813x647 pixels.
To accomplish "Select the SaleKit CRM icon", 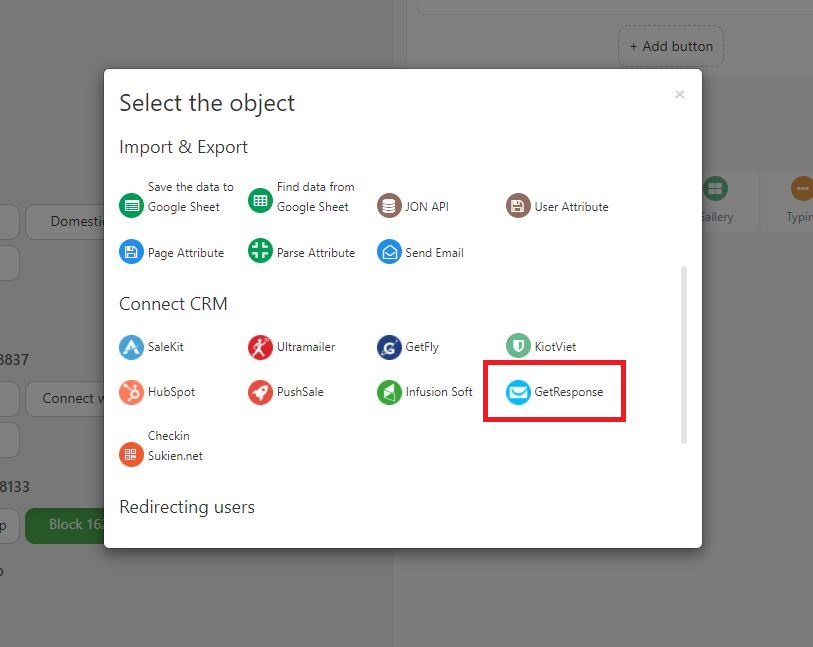I will (131, 347).
